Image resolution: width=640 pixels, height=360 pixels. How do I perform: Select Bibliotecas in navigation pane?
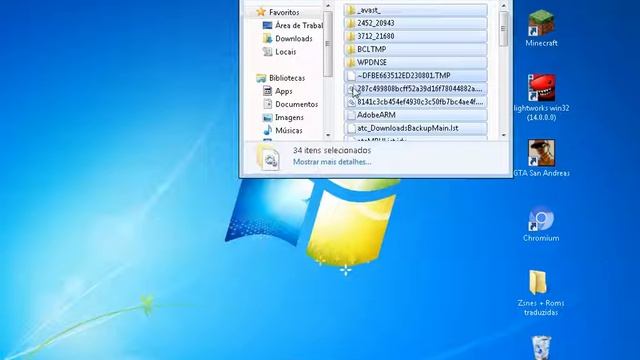287,78
